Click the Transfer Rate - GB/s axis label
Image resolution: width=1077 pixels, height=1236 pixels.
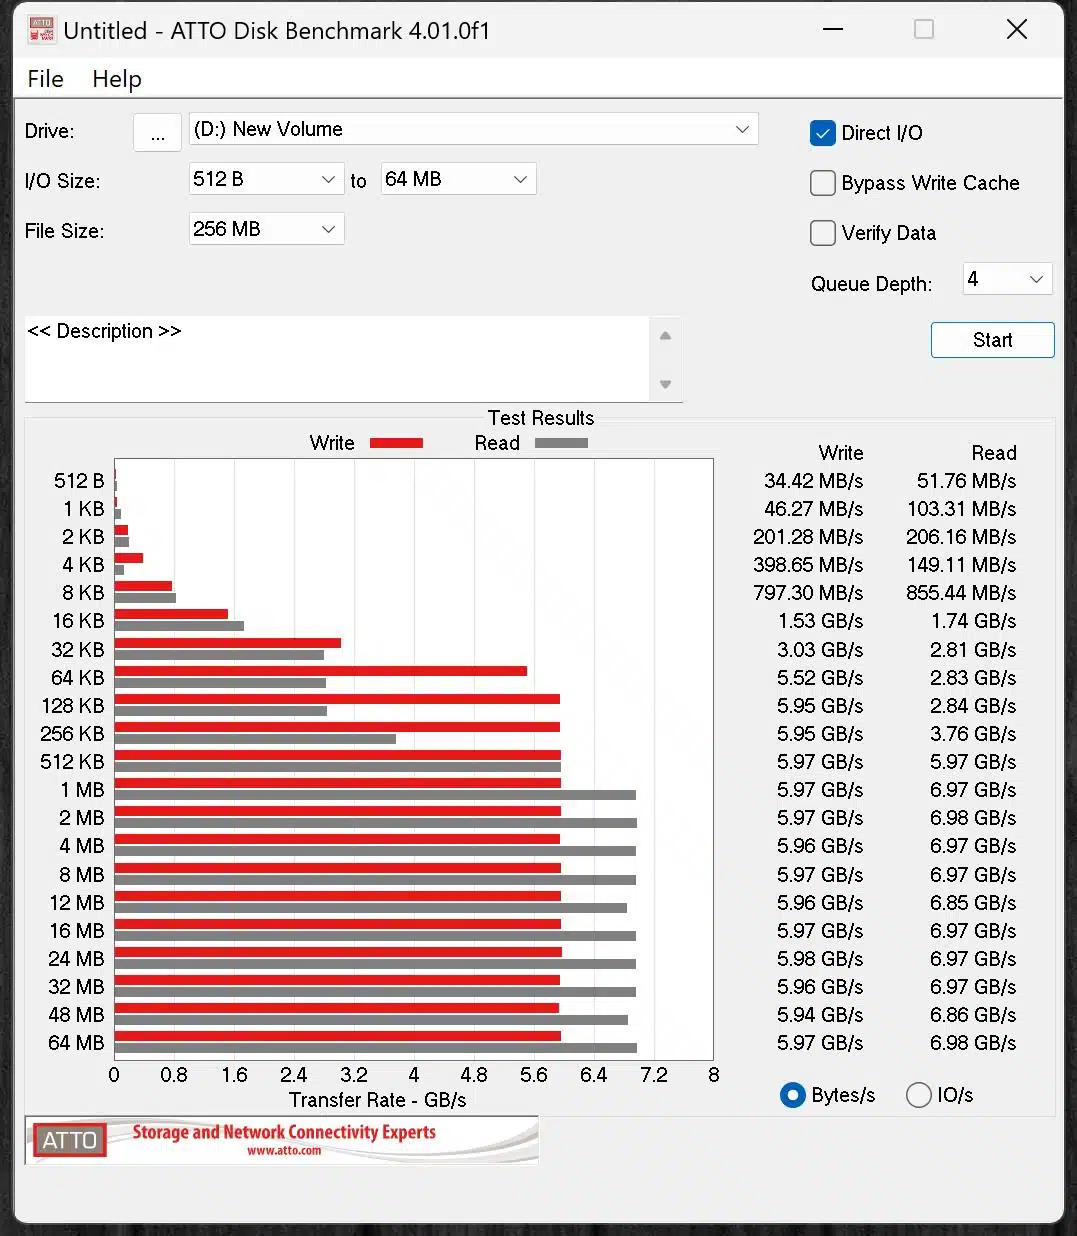(x=378, y=1100)
